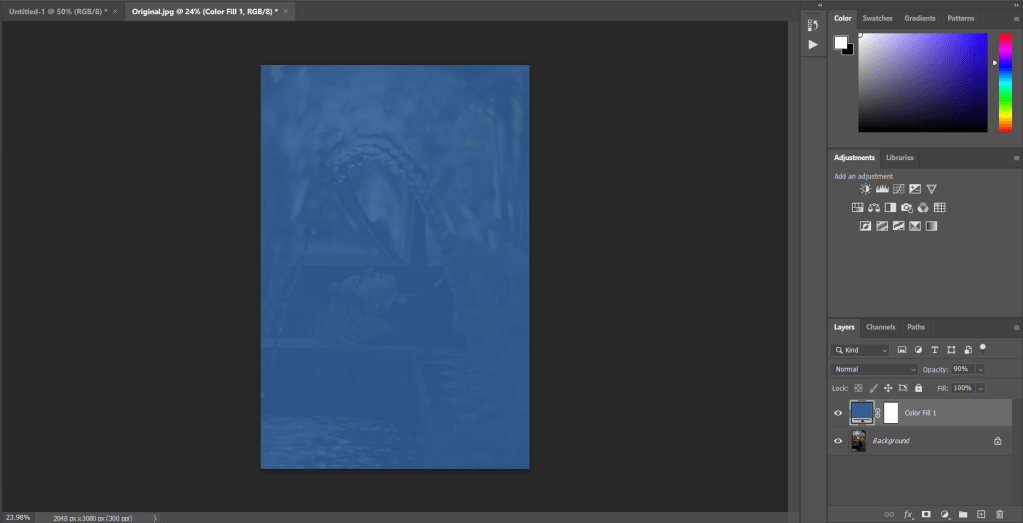The height and width of the screenshot is (523, 1023).
Task: Add a Color Balance adjustment
Action: coord(874,208)
